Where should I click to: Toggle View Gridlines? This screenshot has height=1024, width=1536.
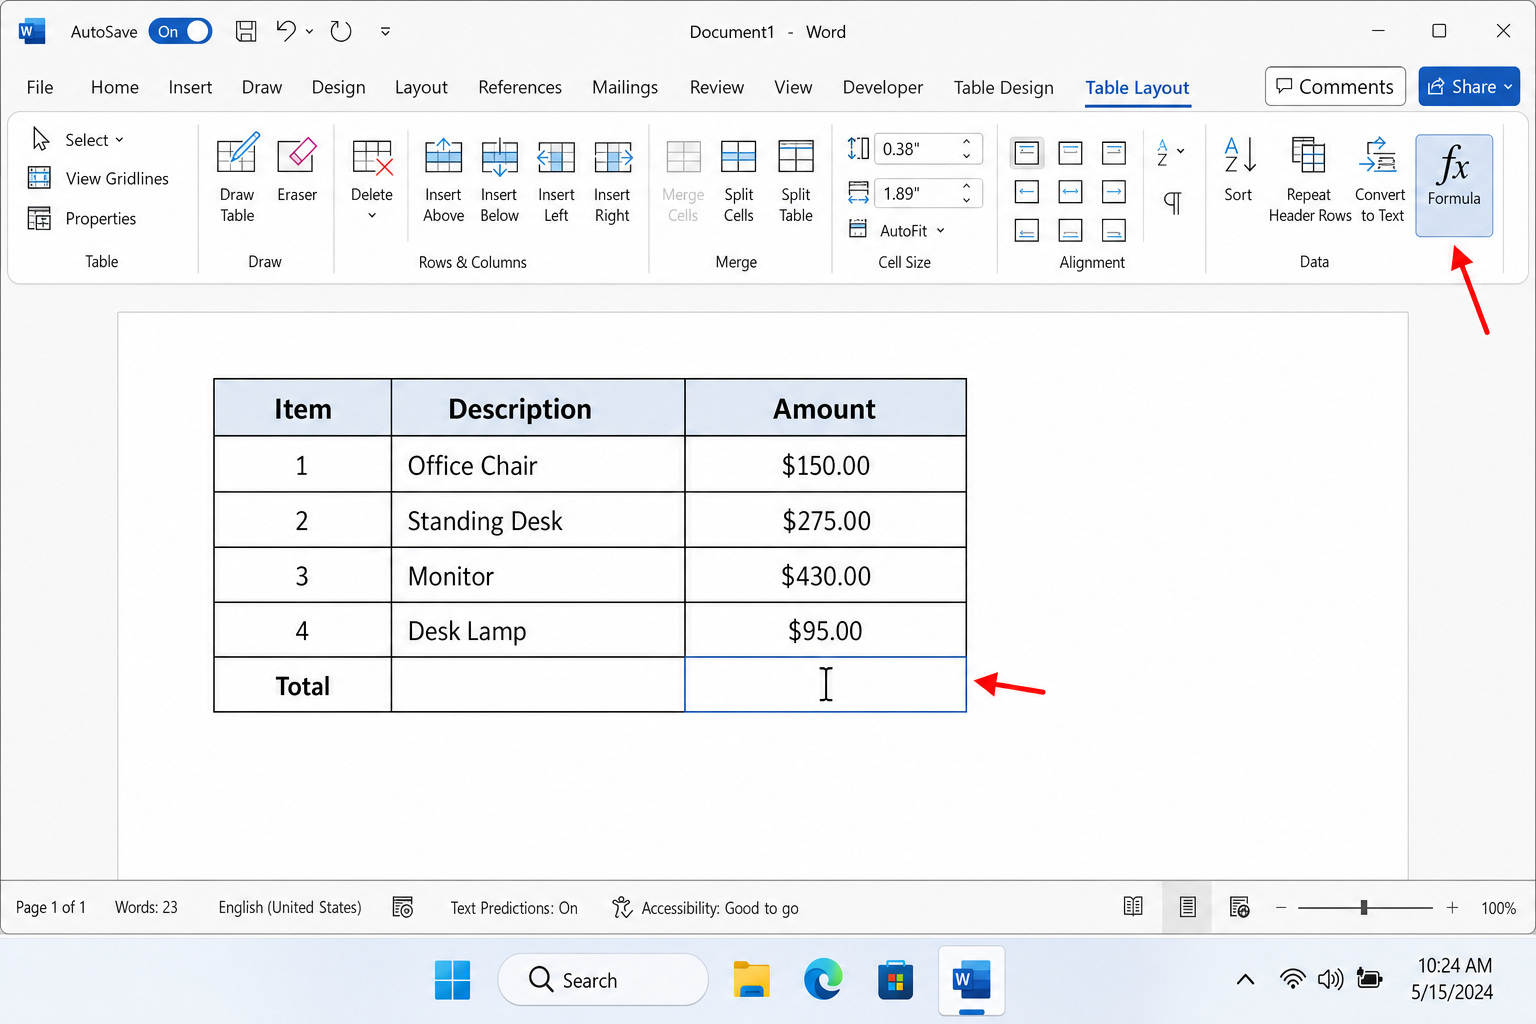[98, 178]
